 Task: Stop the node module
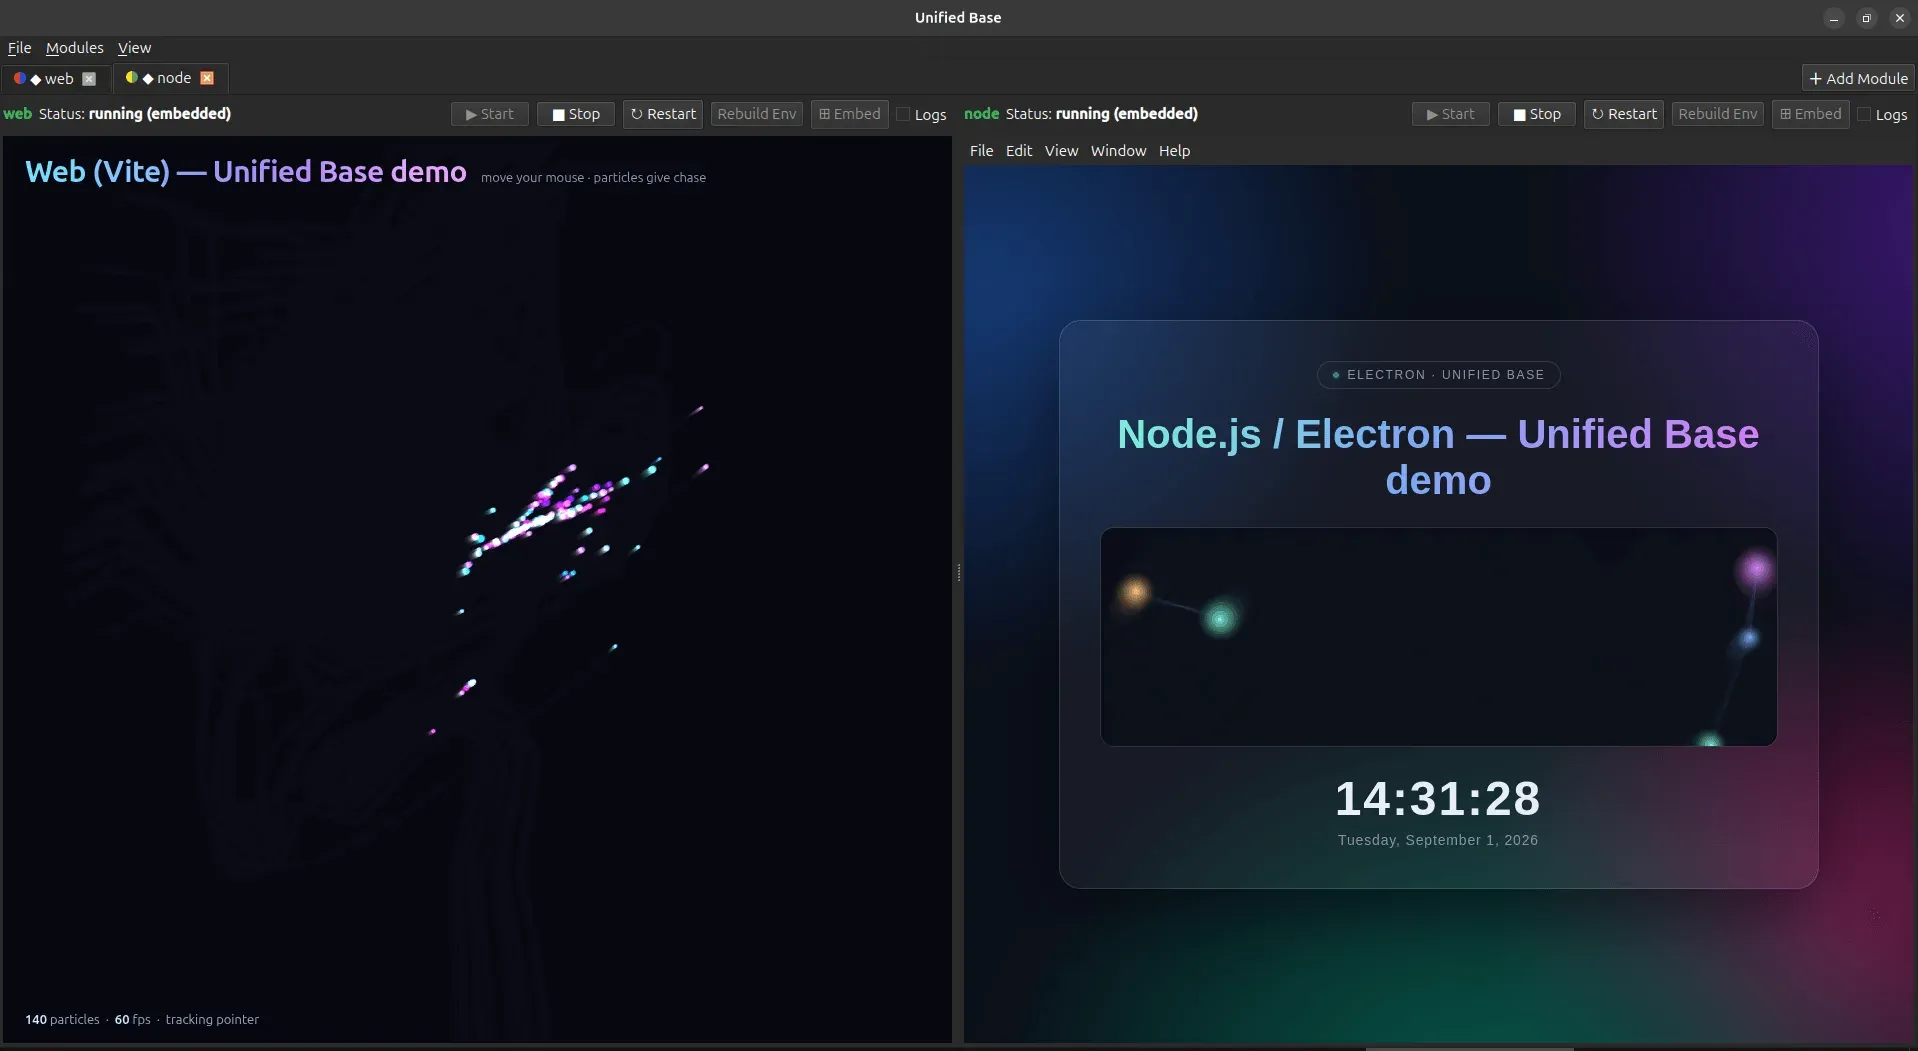pos(1537,114)
